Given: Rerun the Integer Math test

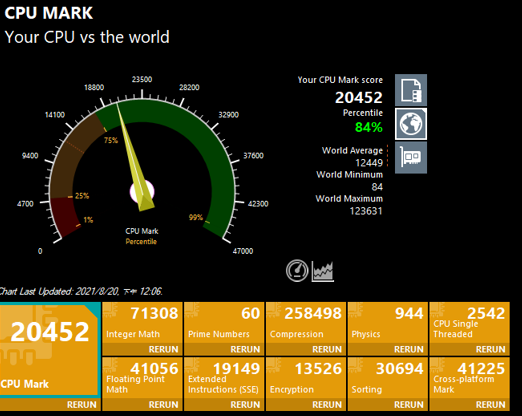Looking at the screenshot, I should tap(163, 349).
